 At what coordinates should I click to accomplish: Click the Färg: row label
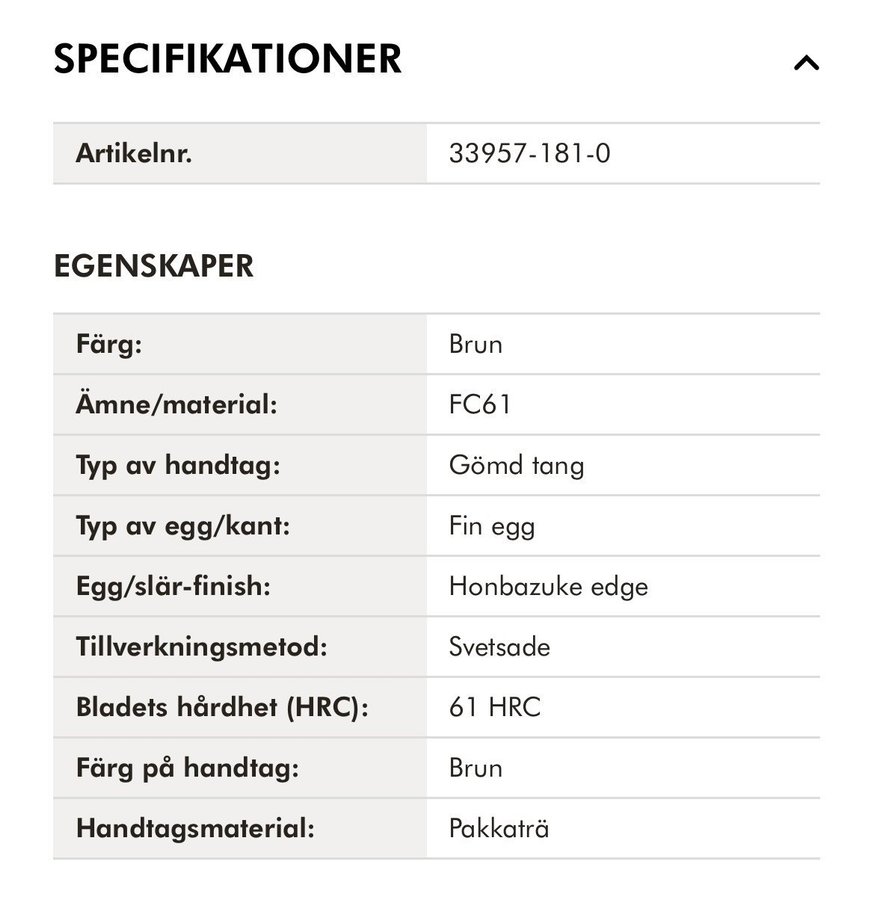109,345
